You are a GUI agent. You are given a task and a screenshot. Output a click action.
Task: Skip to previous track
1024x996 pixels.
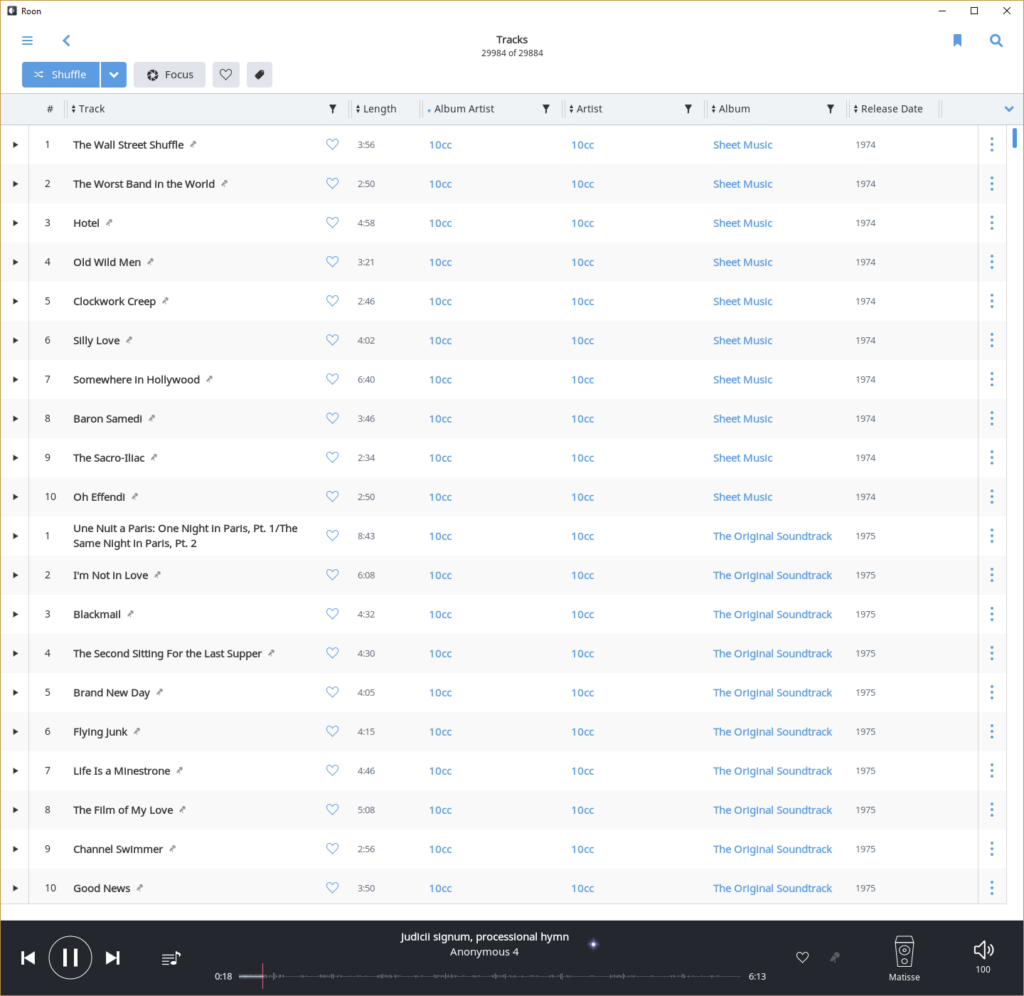28,958
